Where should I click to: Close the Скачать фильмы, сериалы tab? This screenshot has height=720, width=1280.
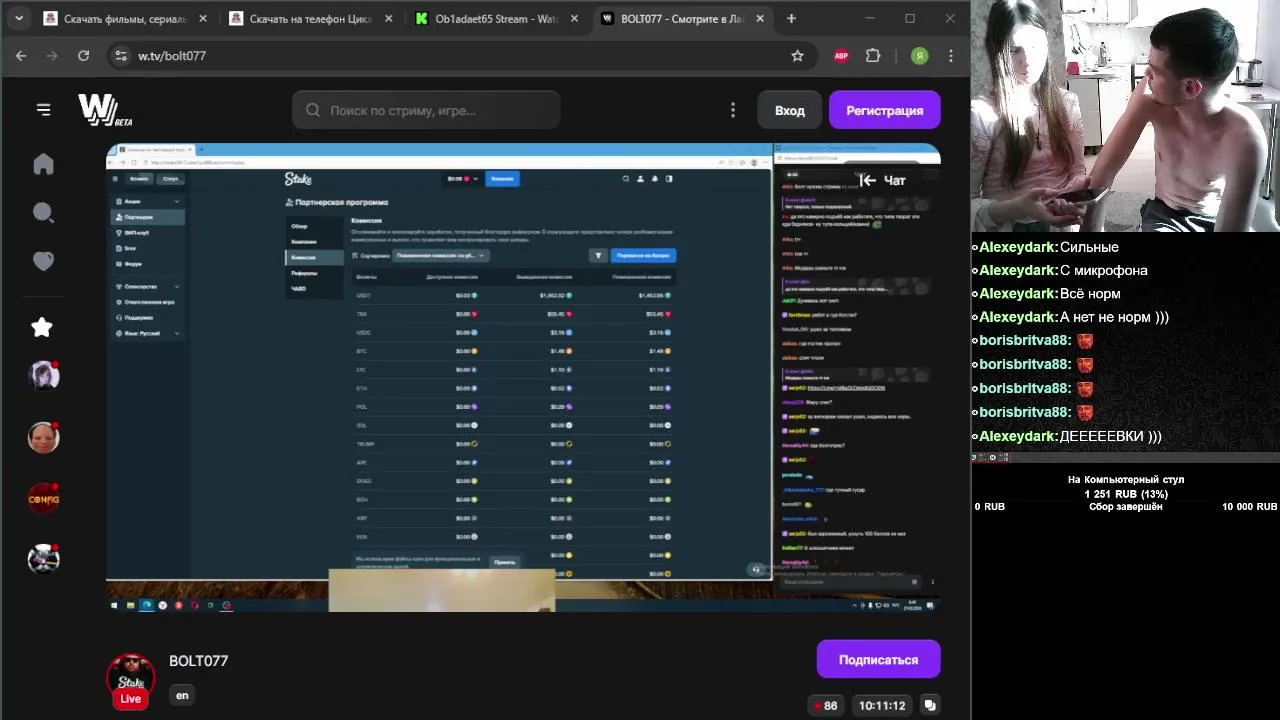(202, 18)
